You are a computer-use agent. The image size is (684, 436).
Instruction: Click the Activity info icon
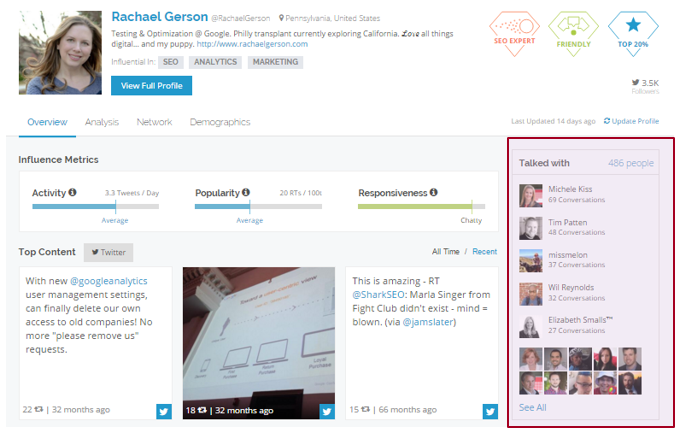pos(72,192)
